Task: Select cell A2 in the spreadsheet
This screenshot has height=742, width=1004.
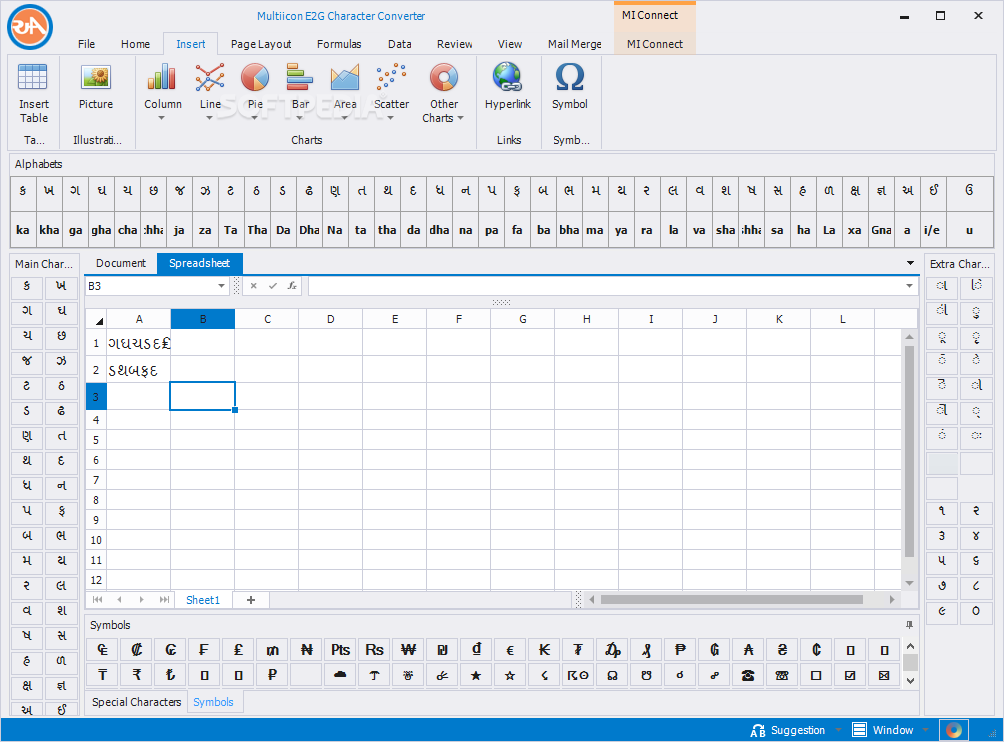Action: (x=138, y=370)
